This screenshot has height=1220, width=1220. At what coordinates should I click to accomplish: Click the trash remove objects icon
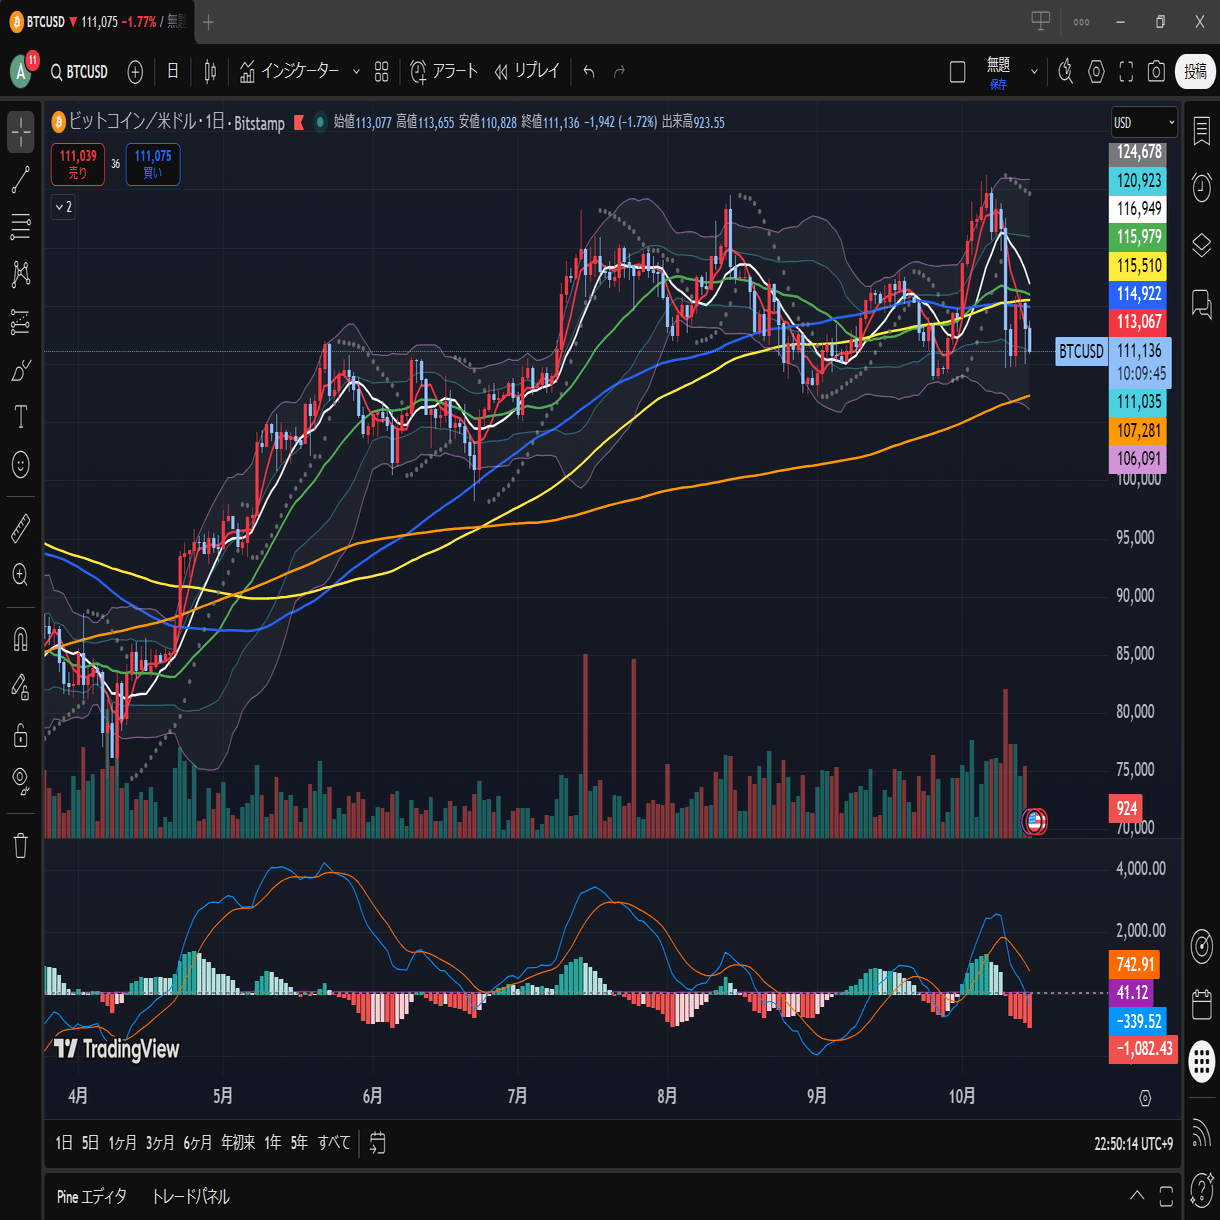[x=20, y=846]
